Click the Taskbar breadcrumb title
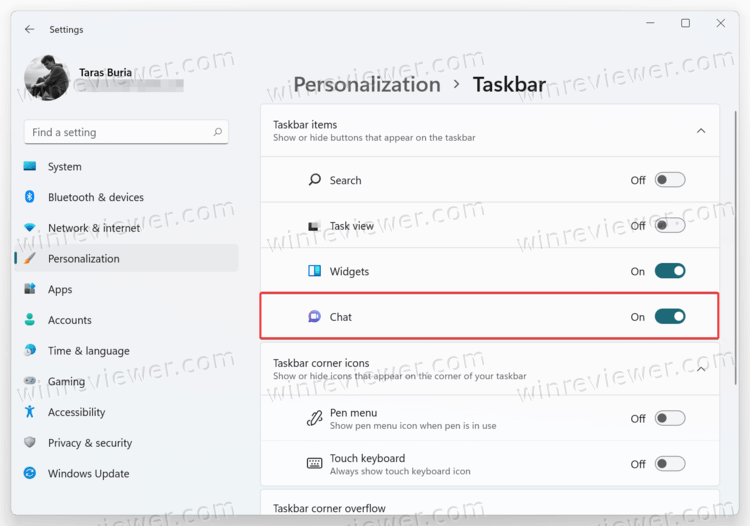The height and width of the screenshot is (526, 750). point(509,85)
